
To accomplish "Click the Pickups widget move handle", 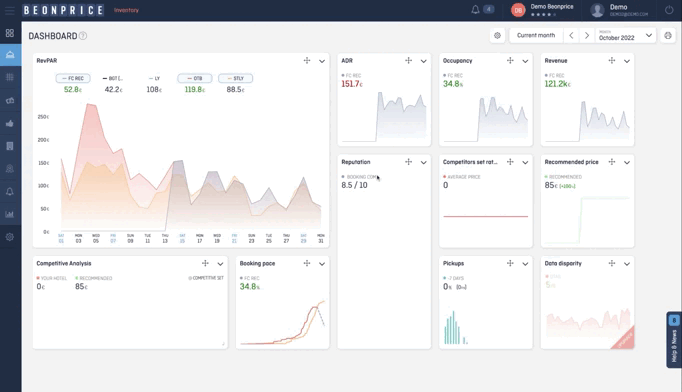I will click(510, 263).
